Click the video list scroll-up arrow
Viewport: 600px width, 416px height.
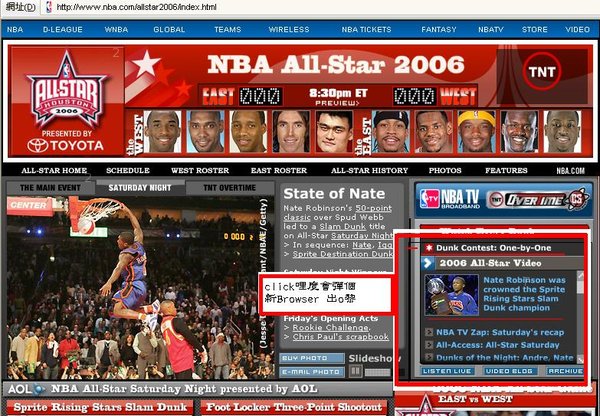pyautogui.click(x=581, y=274)
